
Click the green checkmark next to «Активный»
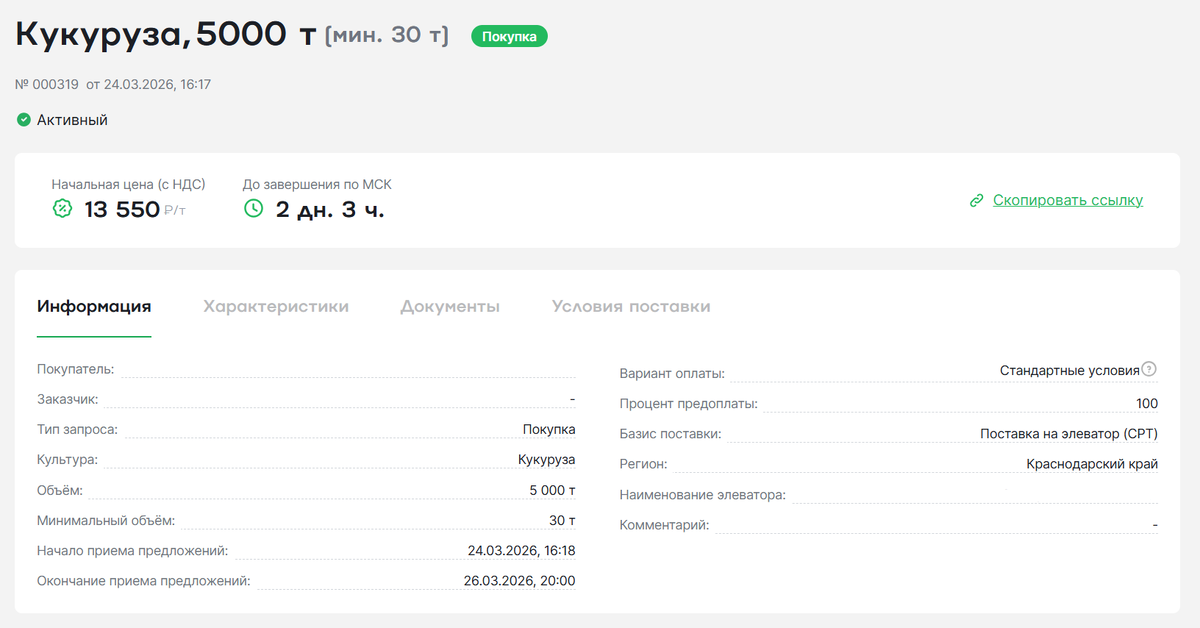pos(22,119)
